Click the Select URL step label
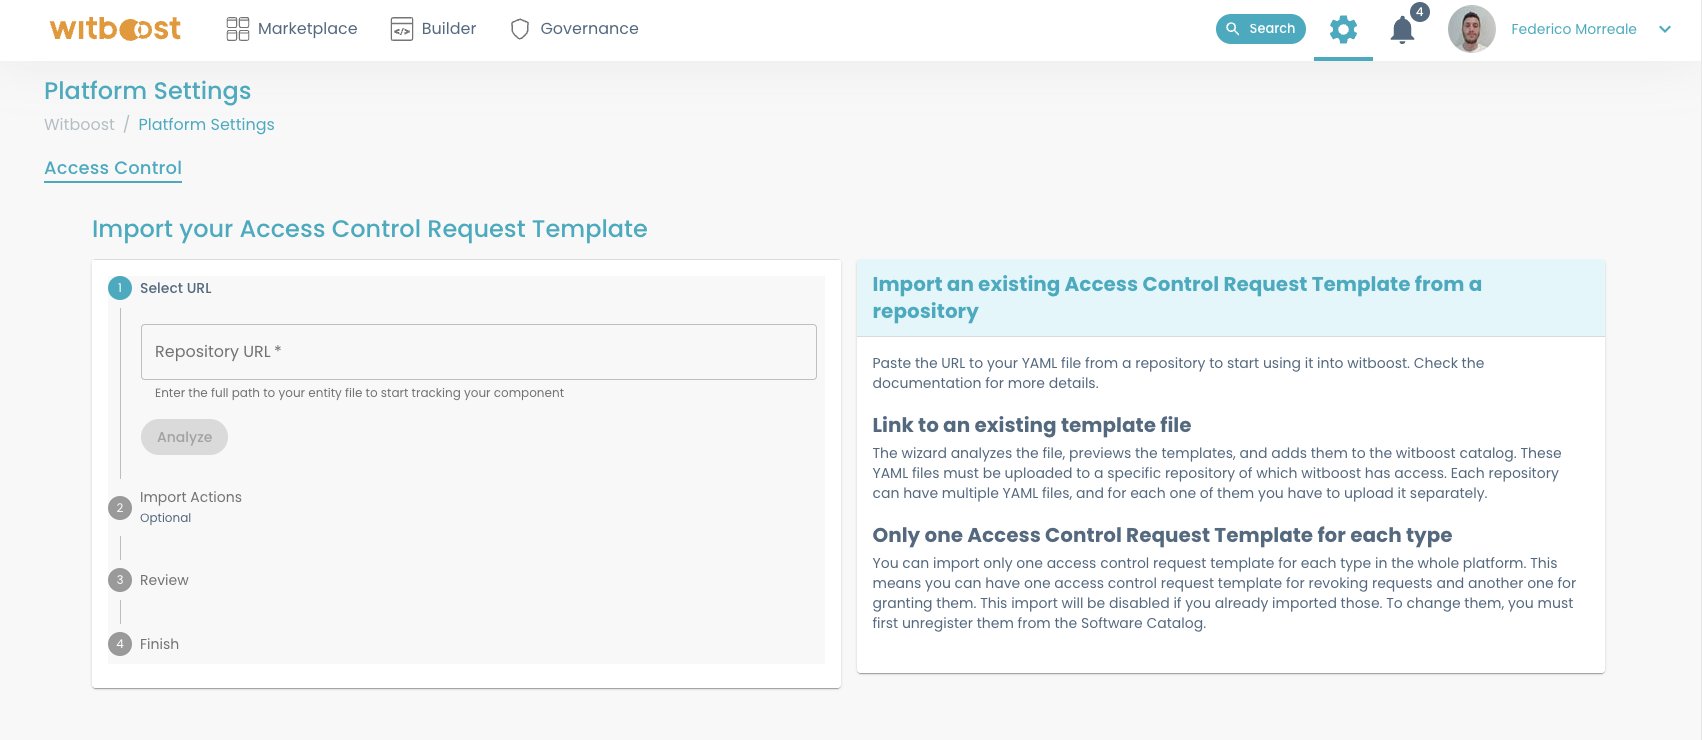This screenshot has width=1702, height=740. [176, 288]
